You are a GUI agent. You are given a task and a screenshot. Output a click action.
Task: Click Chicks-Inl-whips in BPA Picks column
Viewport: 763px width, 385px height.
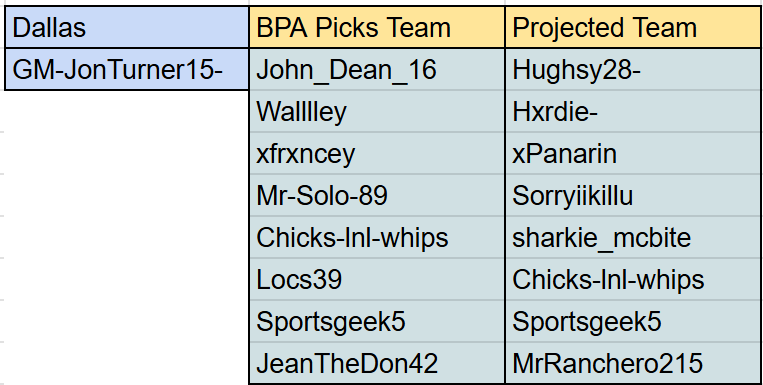(377, 237)
